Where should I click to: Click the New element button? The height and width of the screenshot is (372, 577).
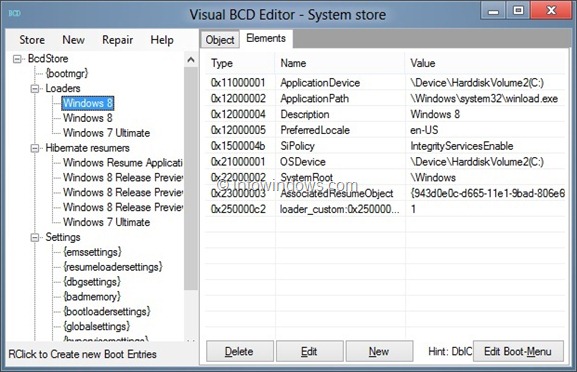(x=379, y=351)
